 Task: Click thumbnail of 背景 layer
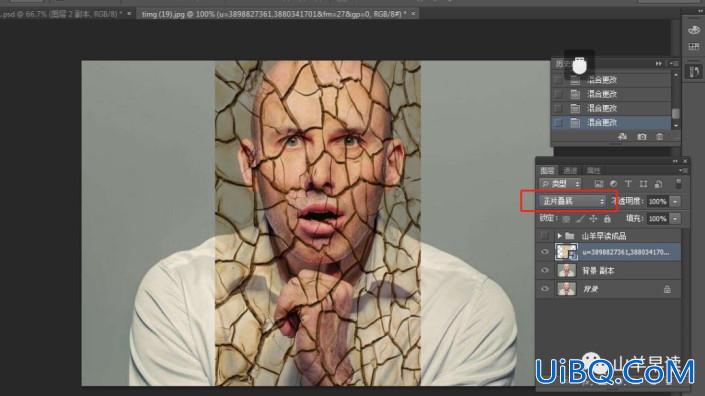(x=566, y=289)
